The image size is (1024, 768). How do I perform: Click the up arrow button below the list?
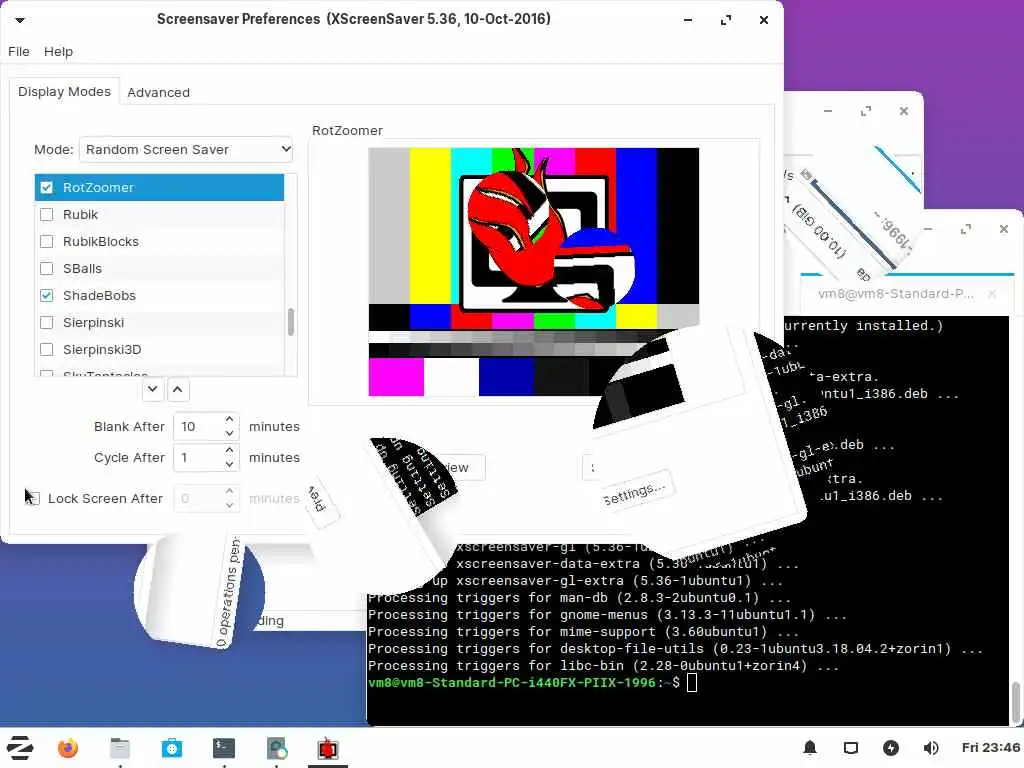click(178, 389)
